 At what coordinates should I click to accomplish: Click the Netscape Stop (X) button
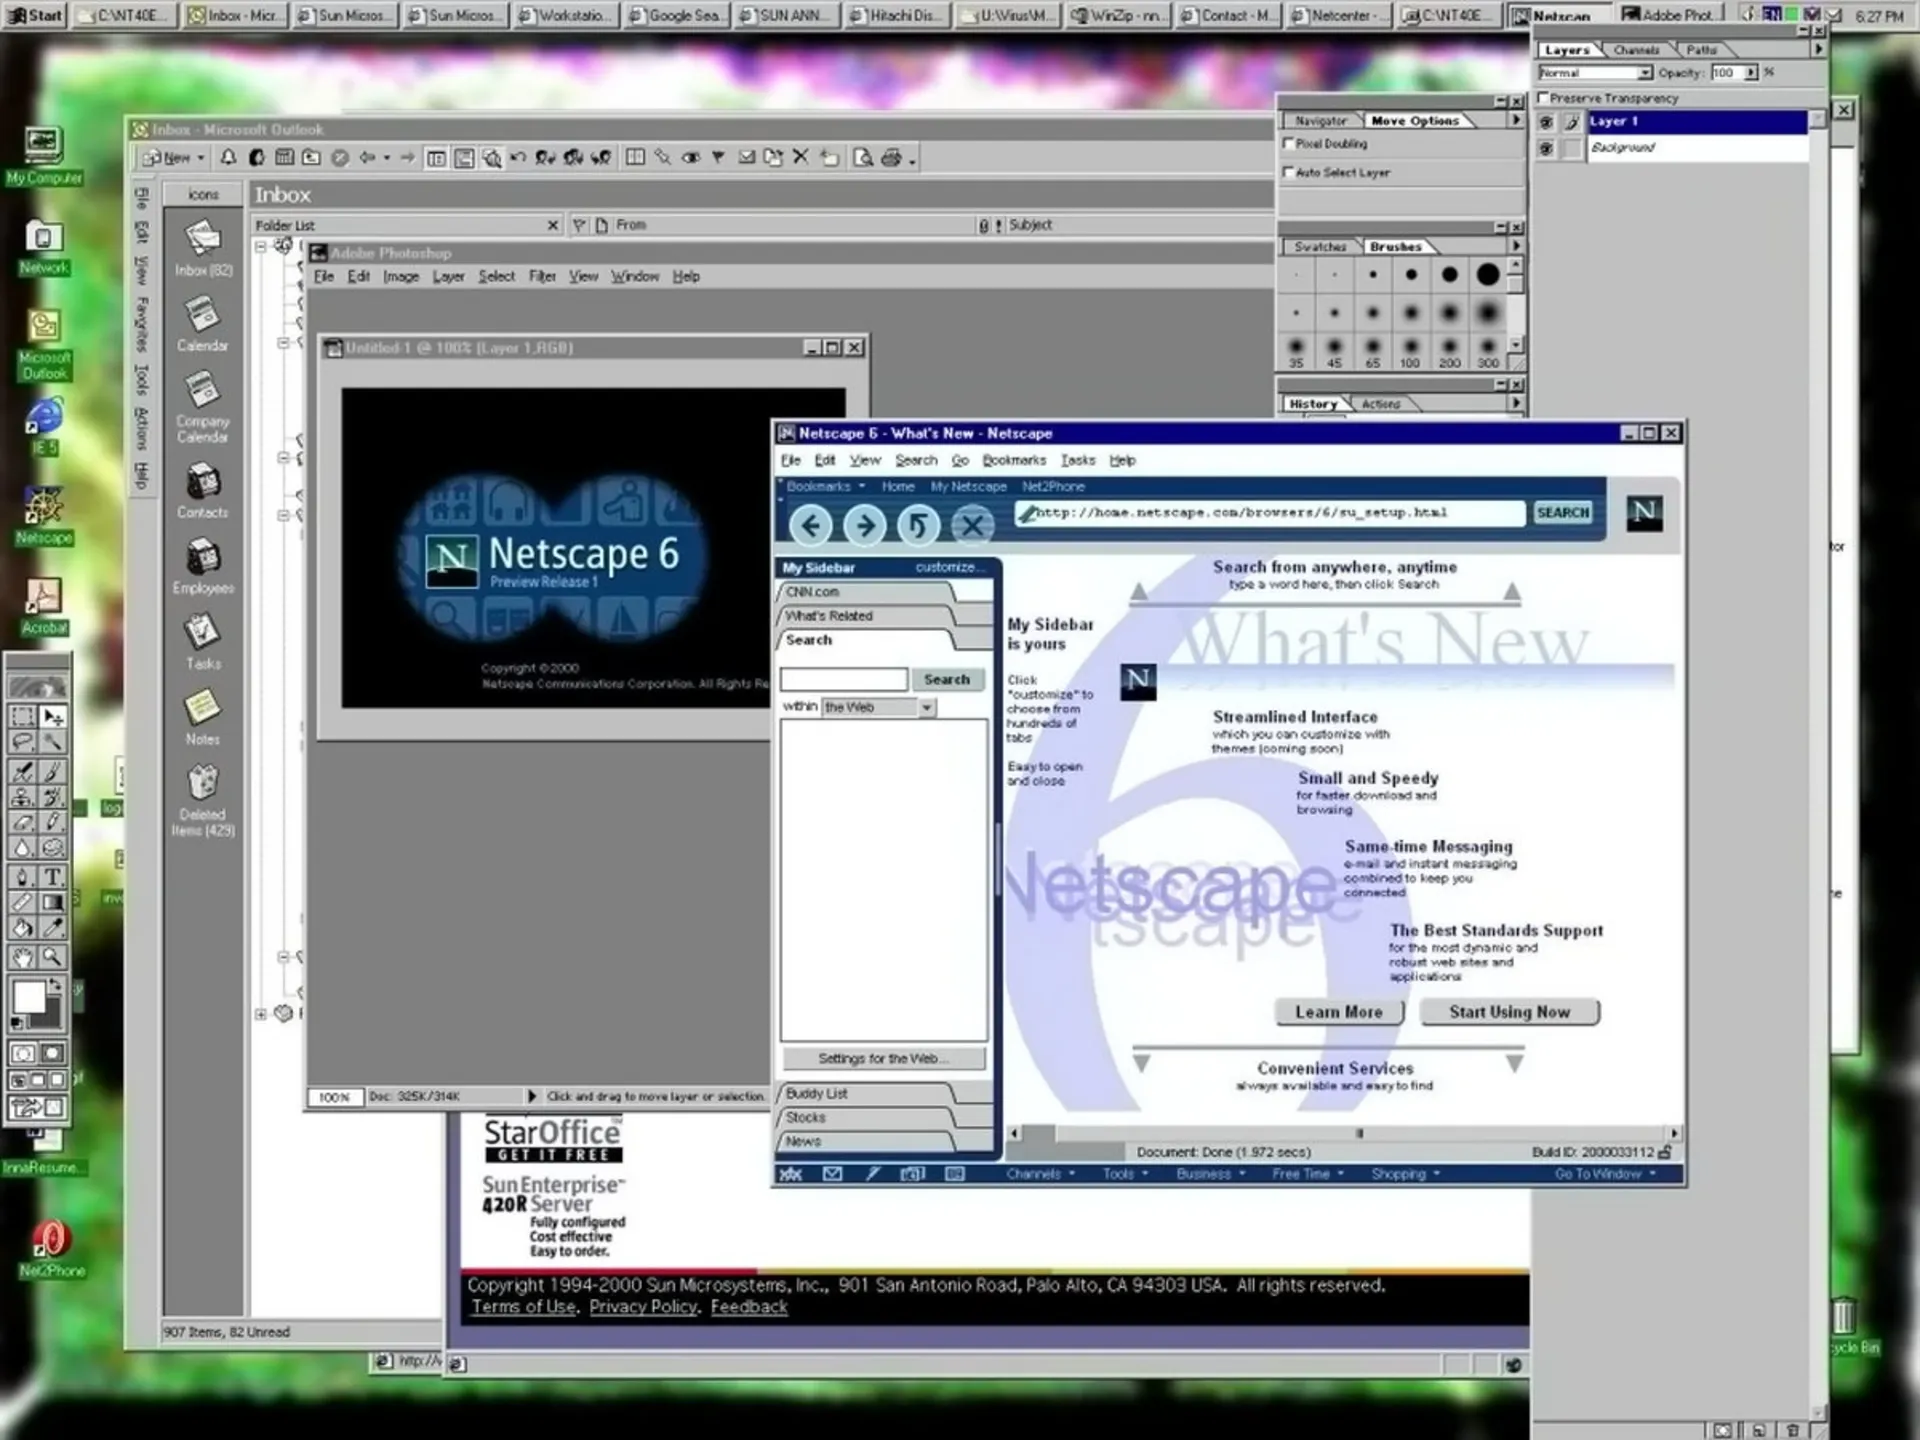click(972, 524)
